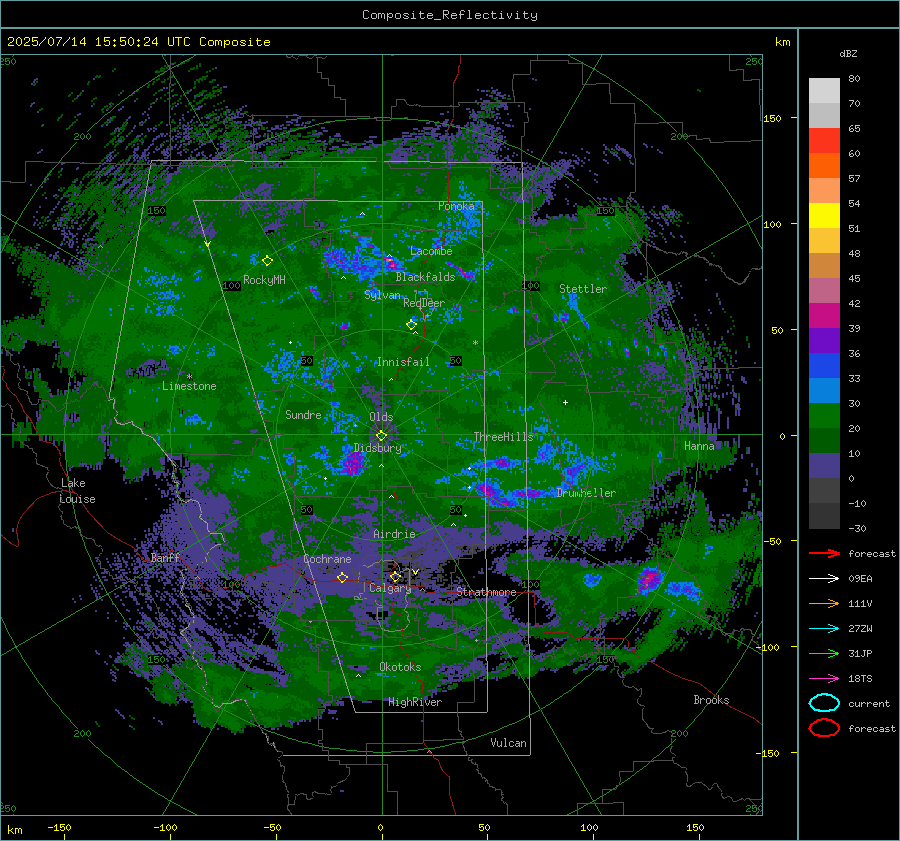Click the Airdrie city label
This screenshot has height=841, width=900.
(x=394, y=534)
